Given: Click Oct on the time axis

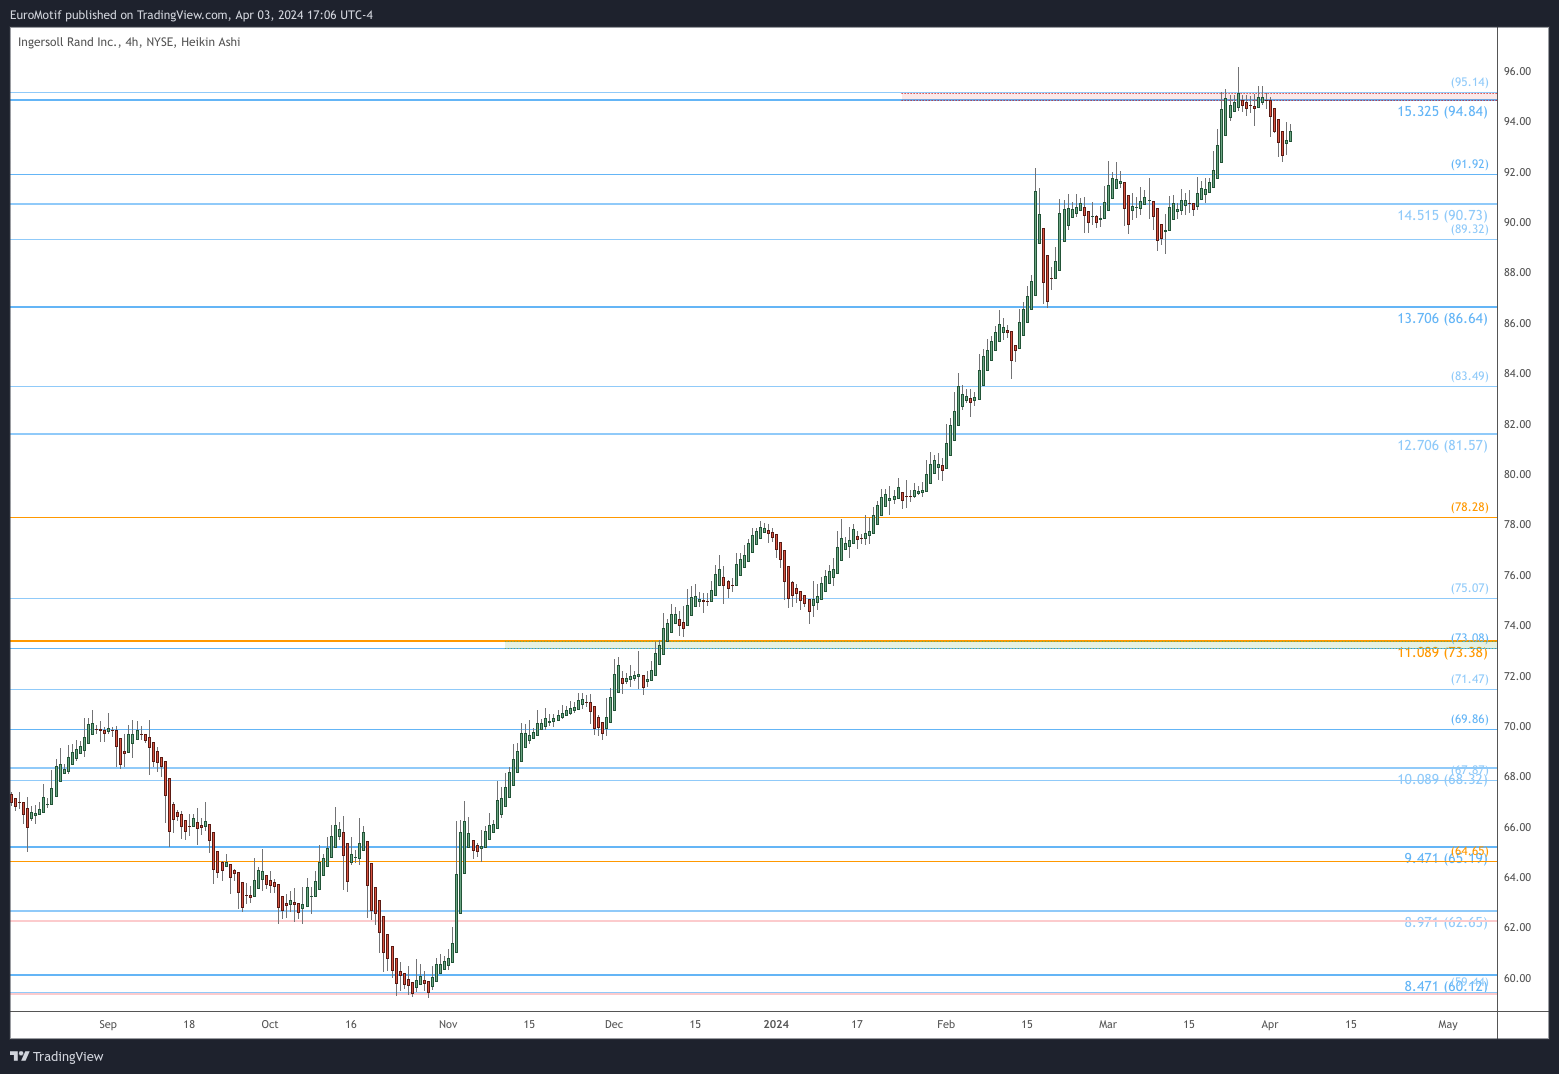Looking at the screenshot, I should [x=269, y=1024].
